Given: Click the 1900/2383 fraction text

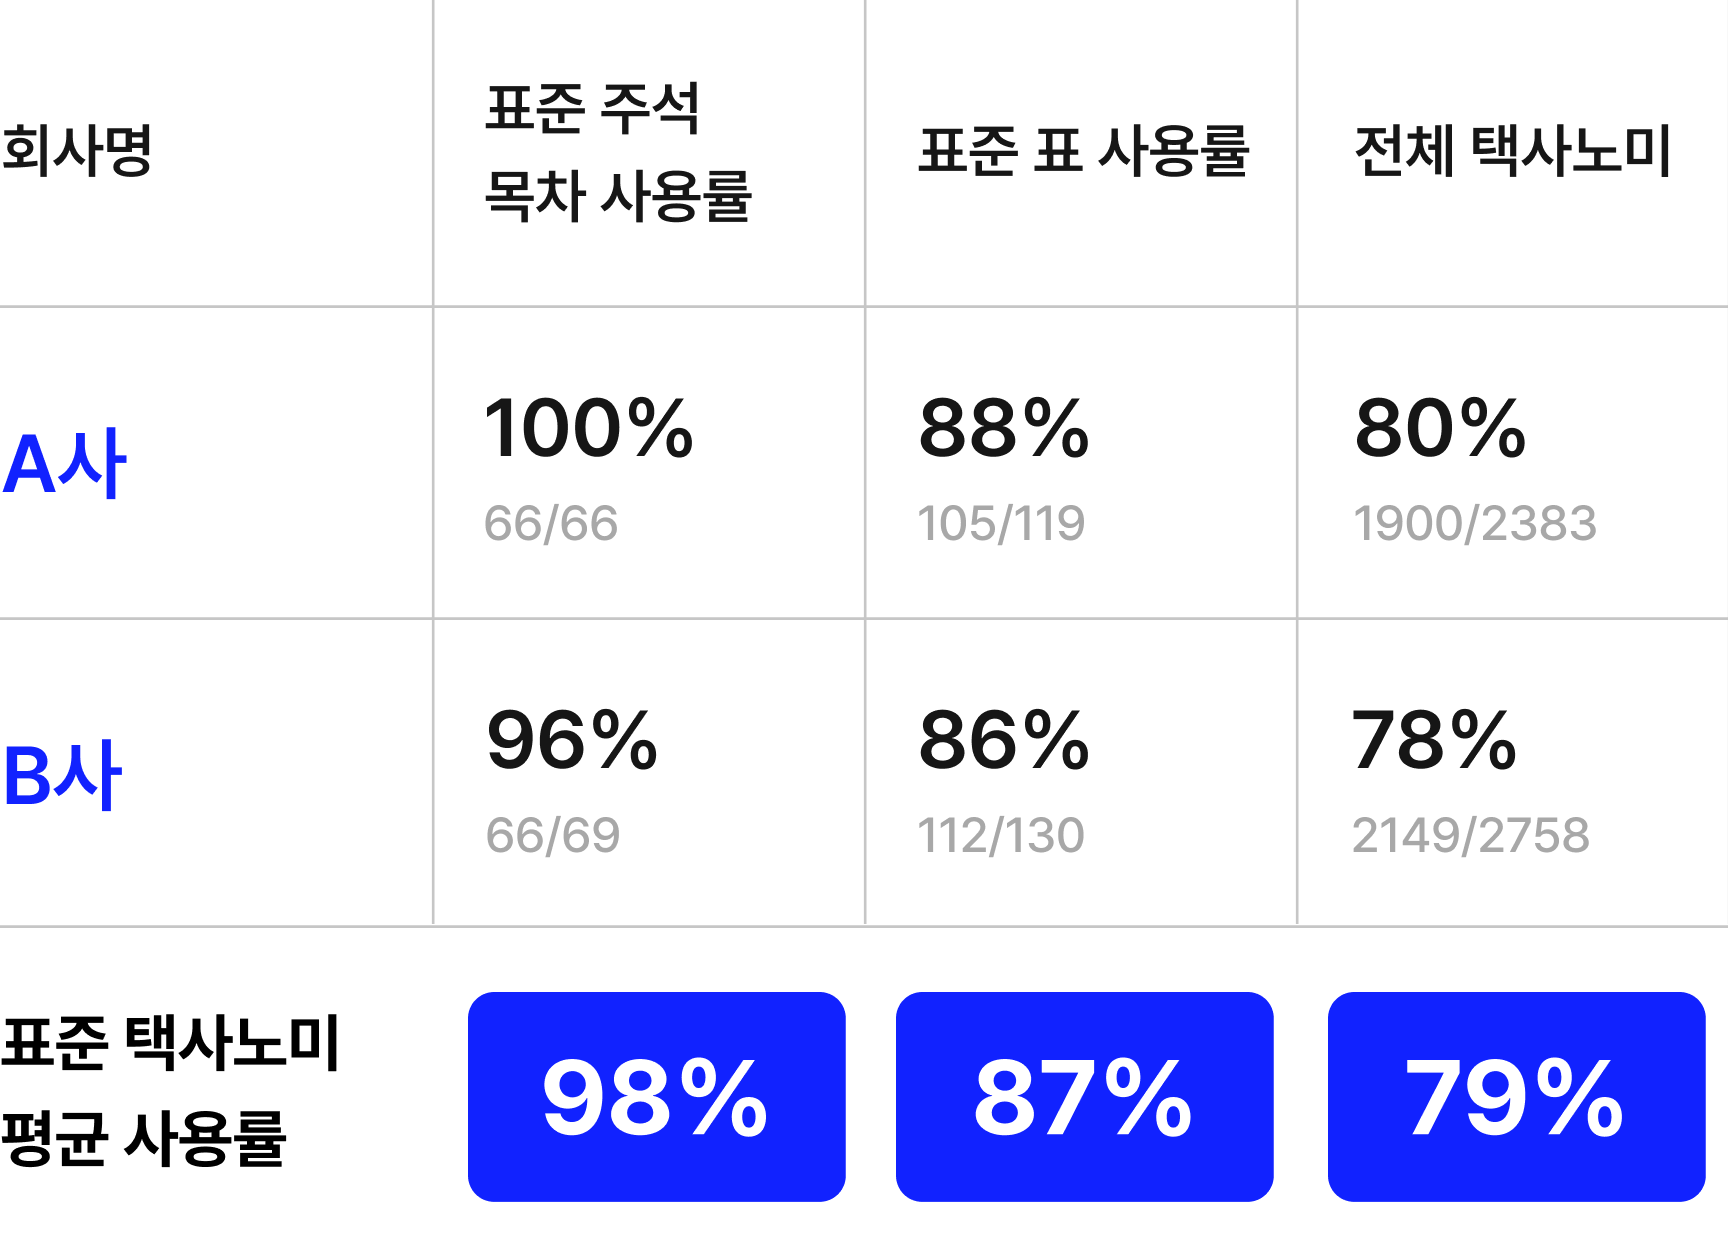Looking at the screenshot, I should [1475, 523].
